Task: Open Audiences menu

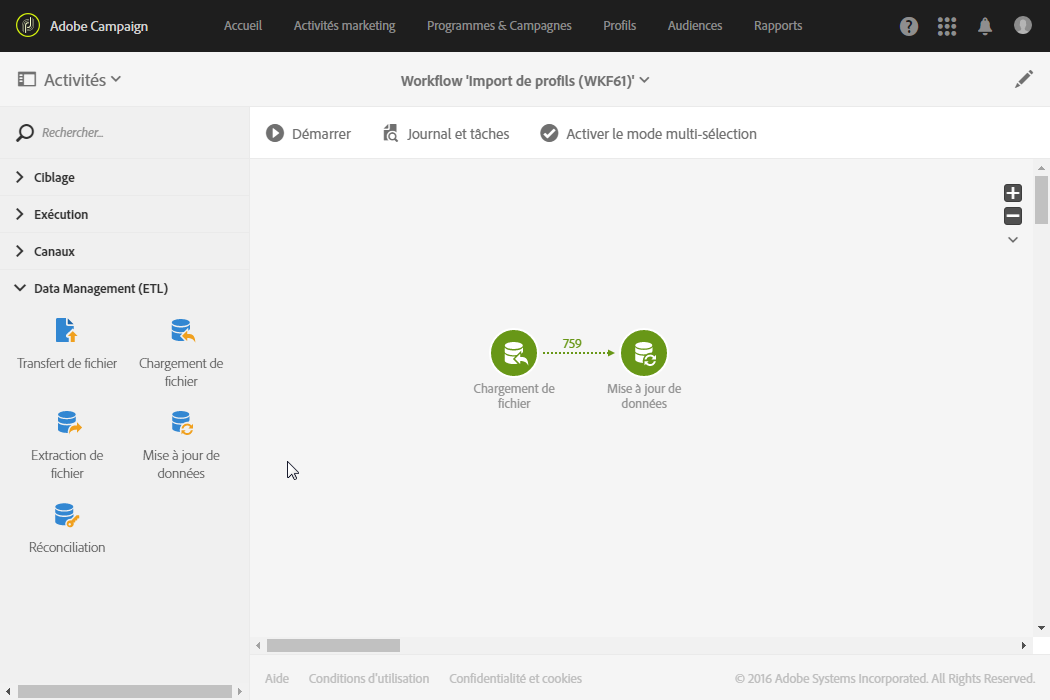Action: [x=694, y=25]
